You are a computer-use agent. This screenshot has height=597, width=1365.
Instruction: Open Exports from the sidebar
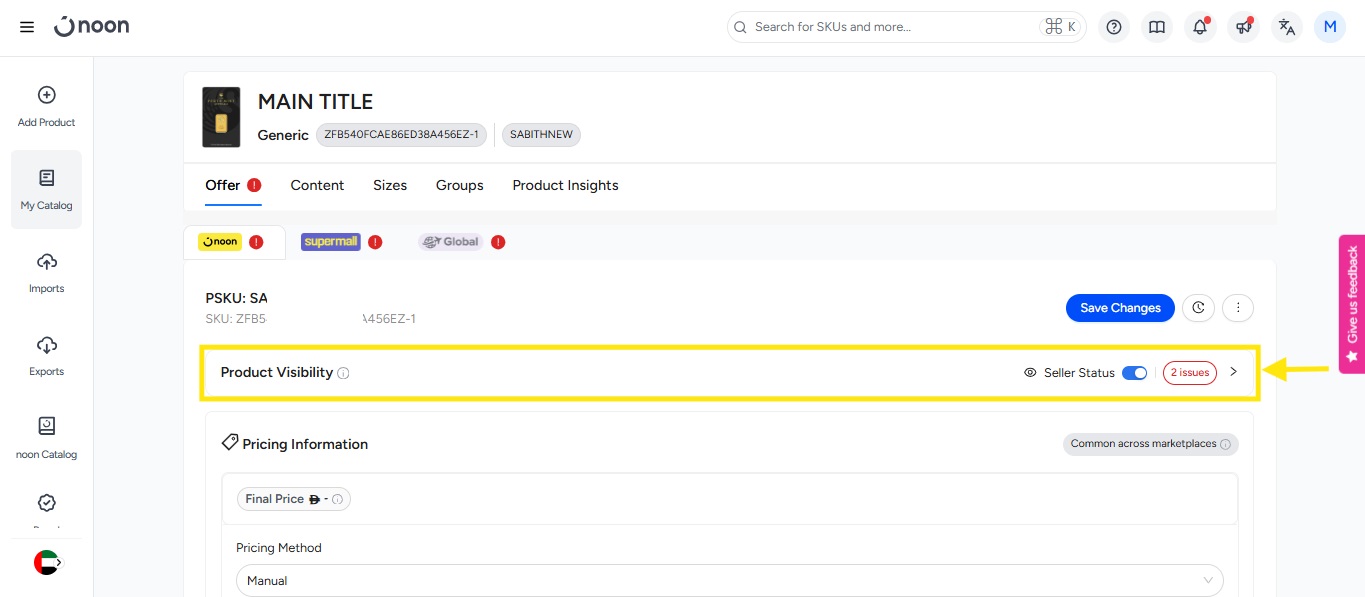[46, 355]
